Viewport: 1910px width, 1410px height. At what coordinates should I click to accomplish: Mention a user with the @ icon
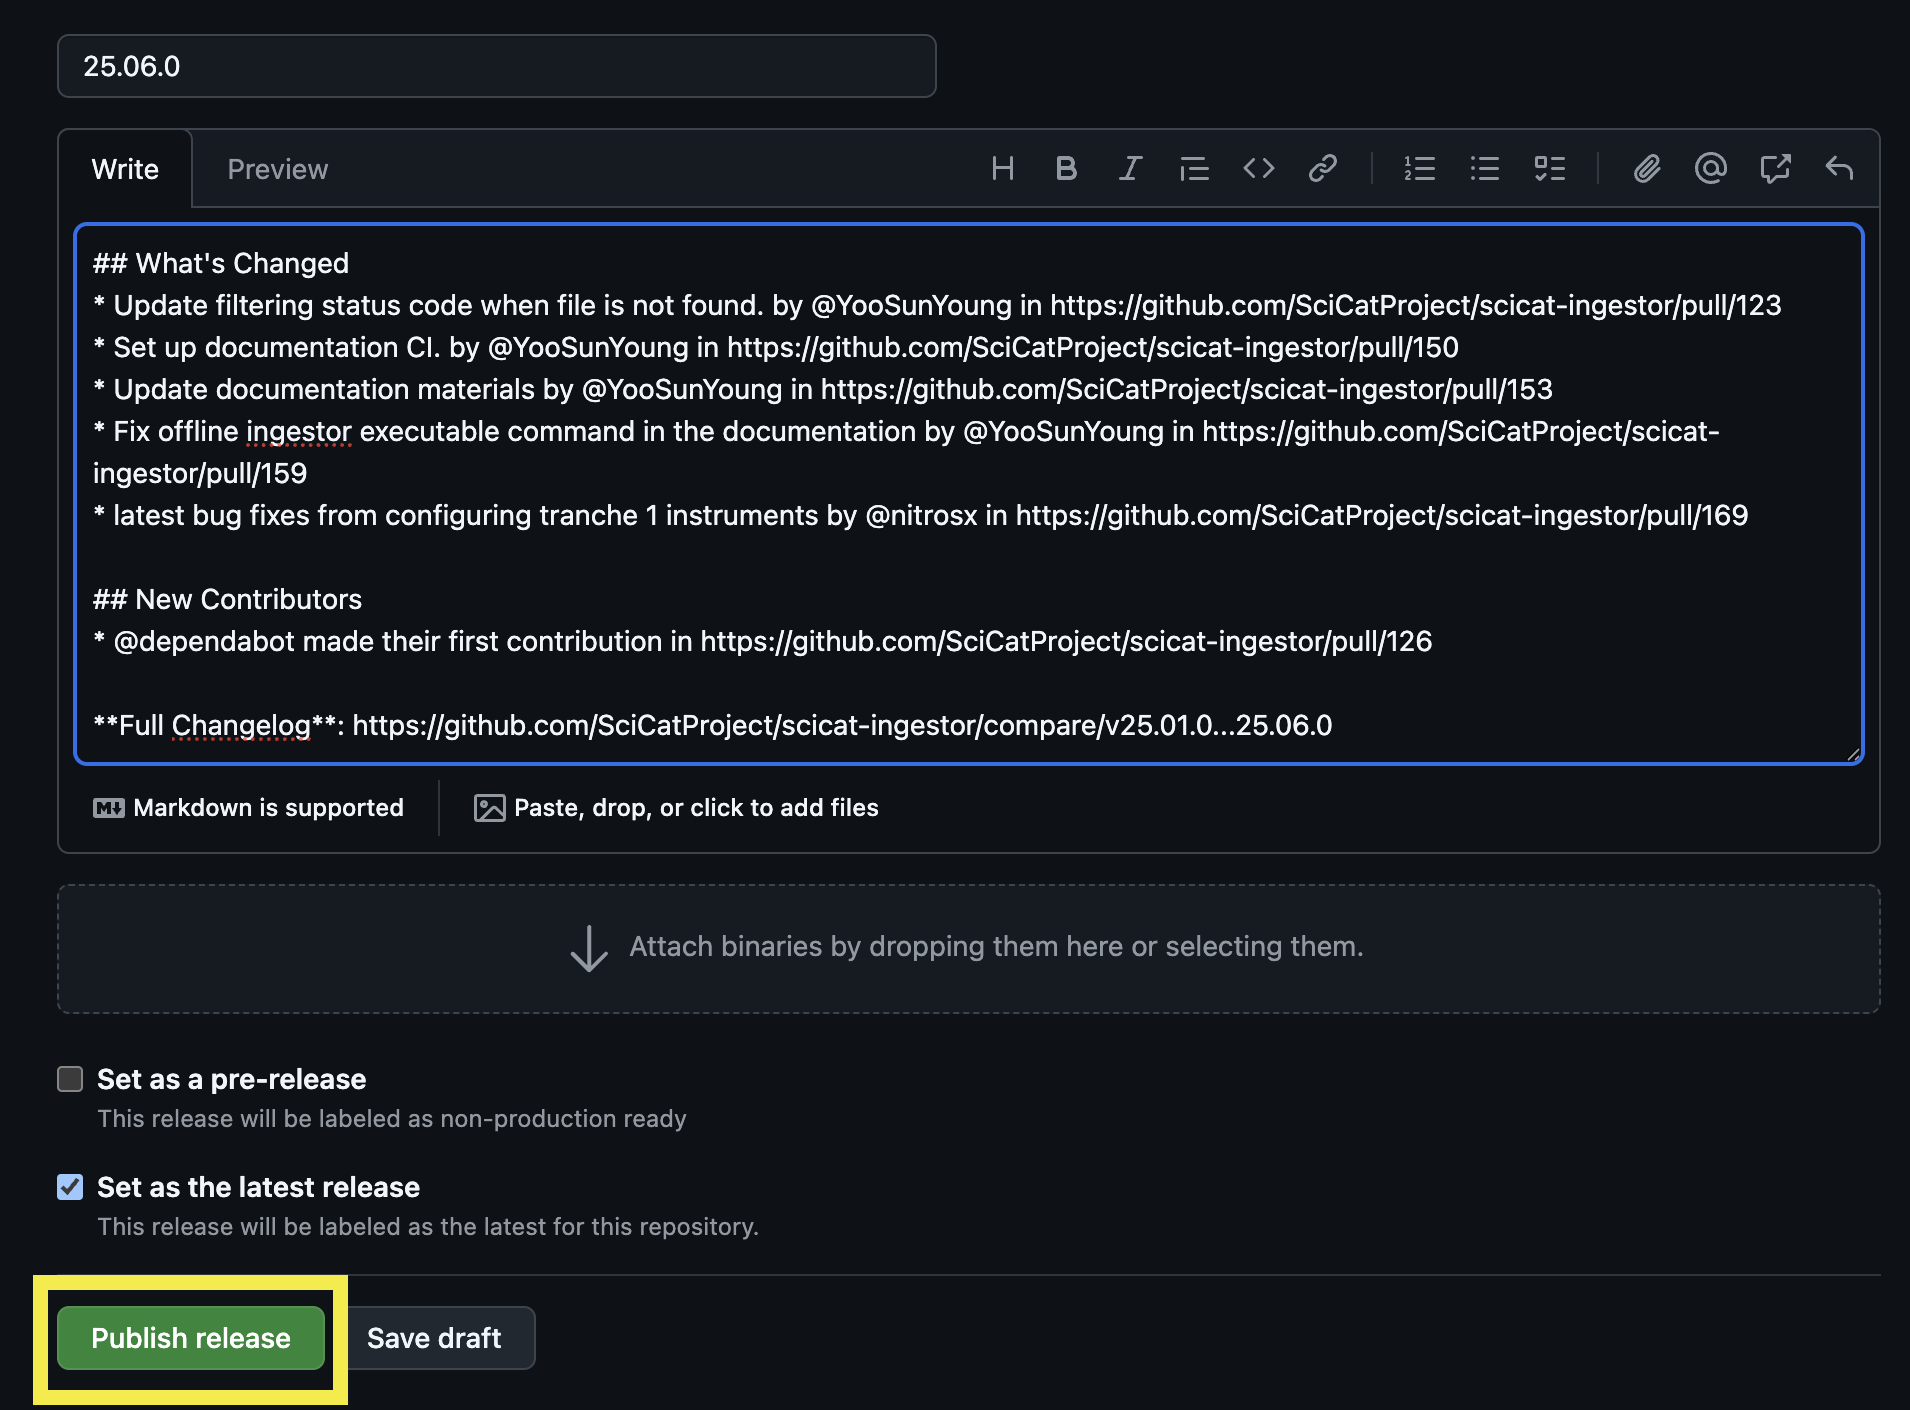point(1711,169)
